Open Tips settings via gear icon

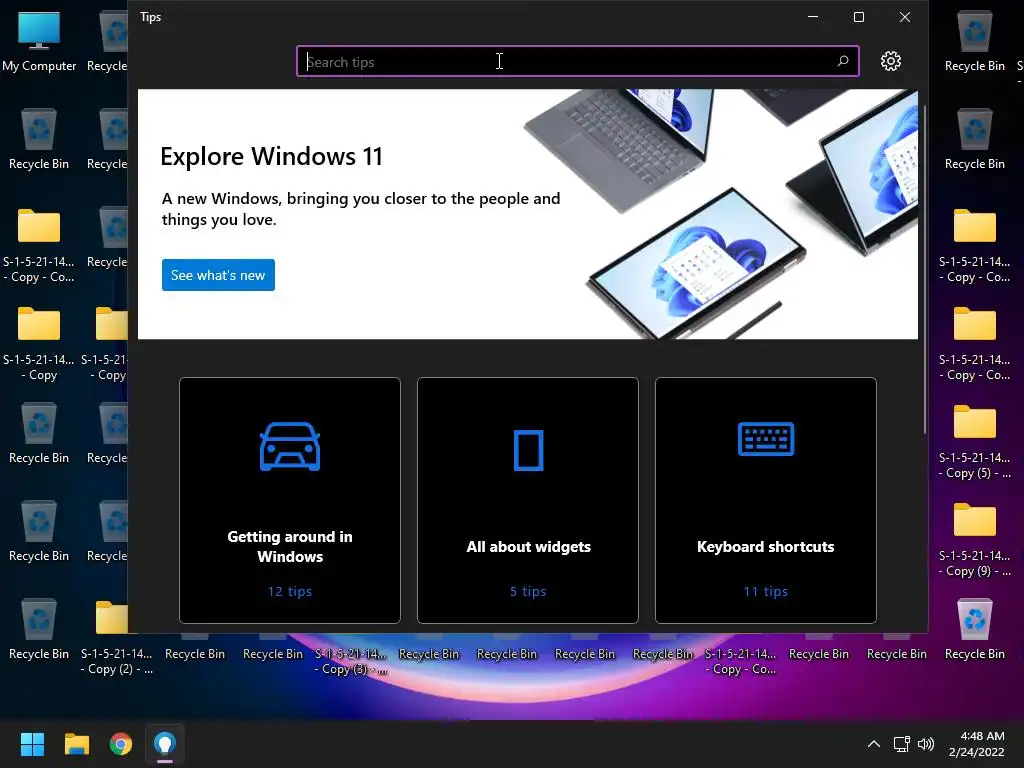891,61
